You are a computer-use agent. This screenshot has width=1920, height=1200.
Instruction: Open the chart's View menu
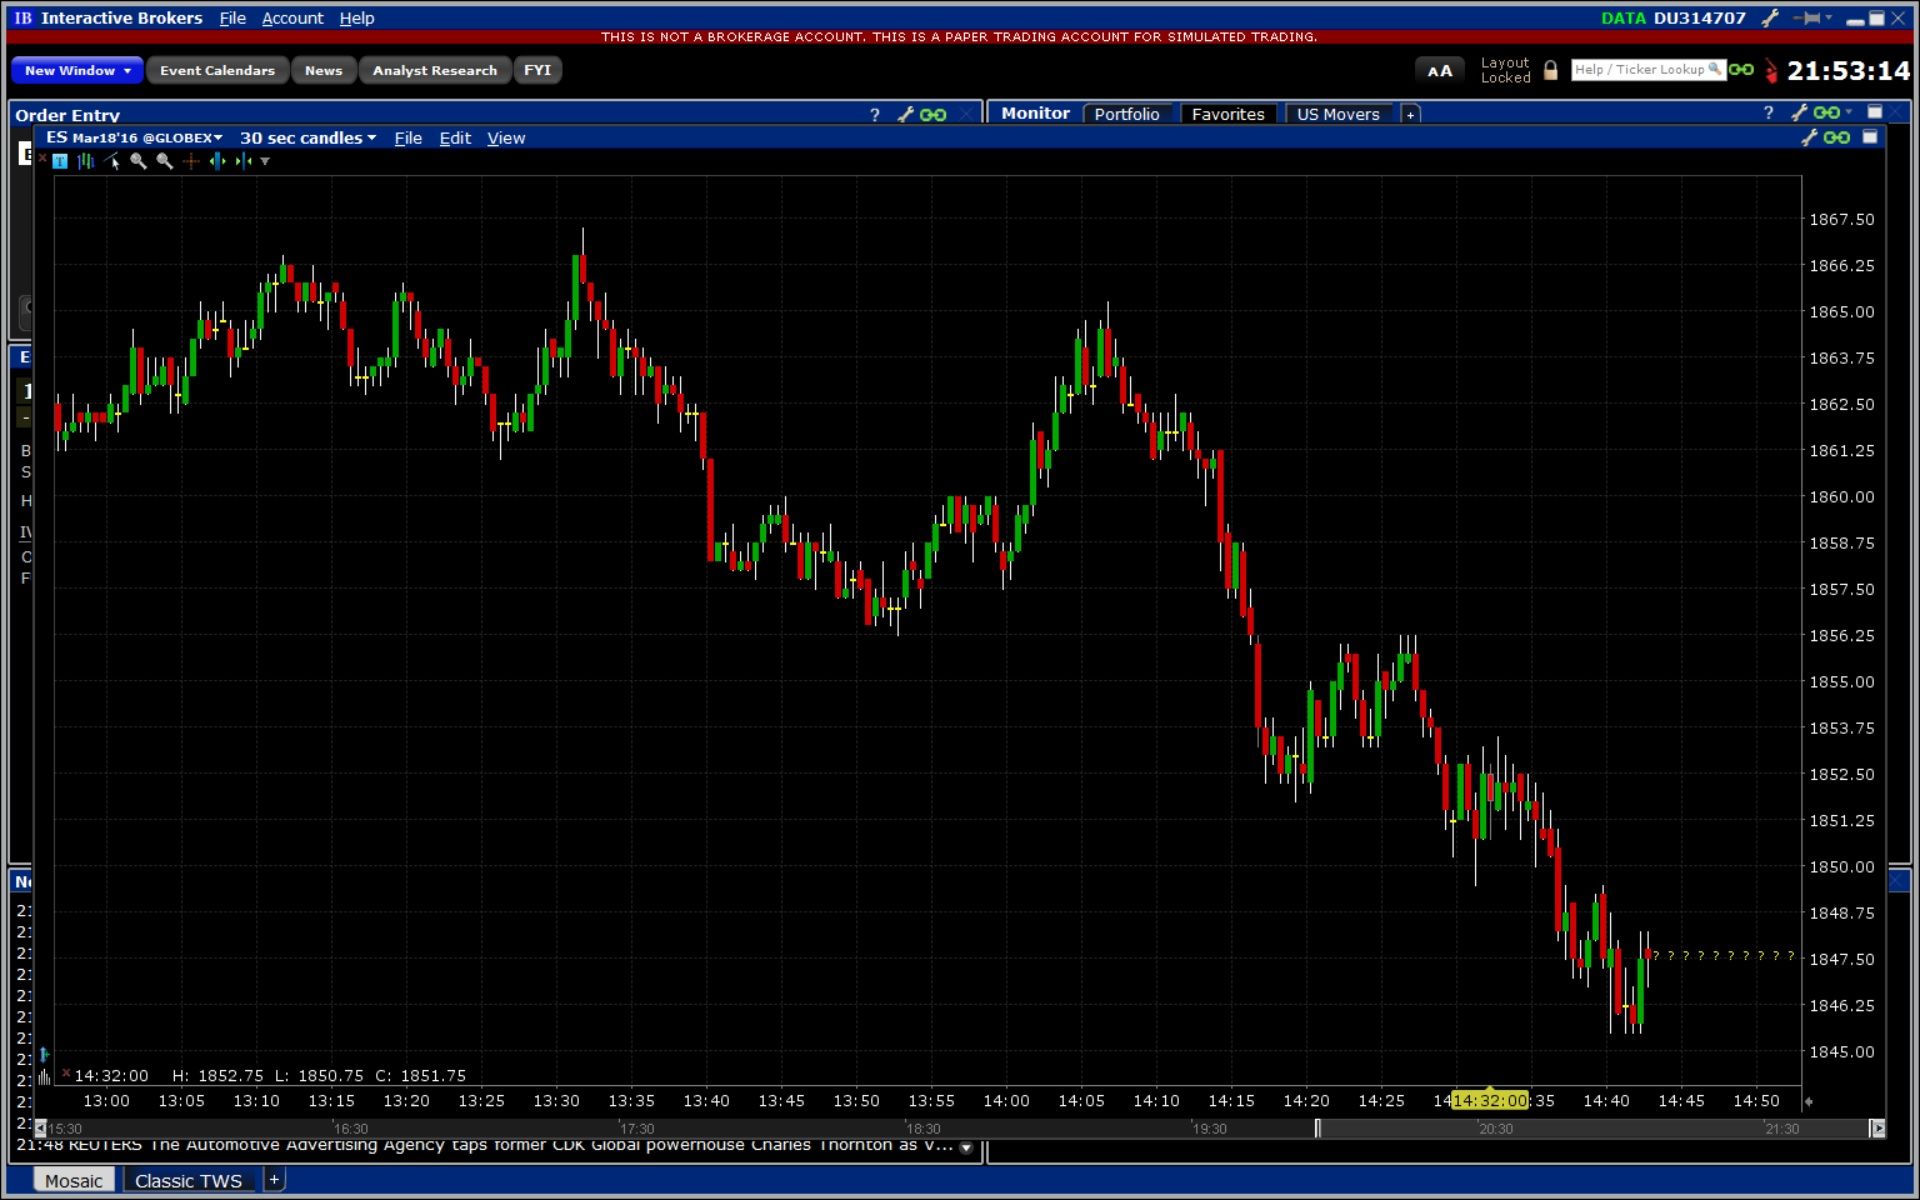505,138
